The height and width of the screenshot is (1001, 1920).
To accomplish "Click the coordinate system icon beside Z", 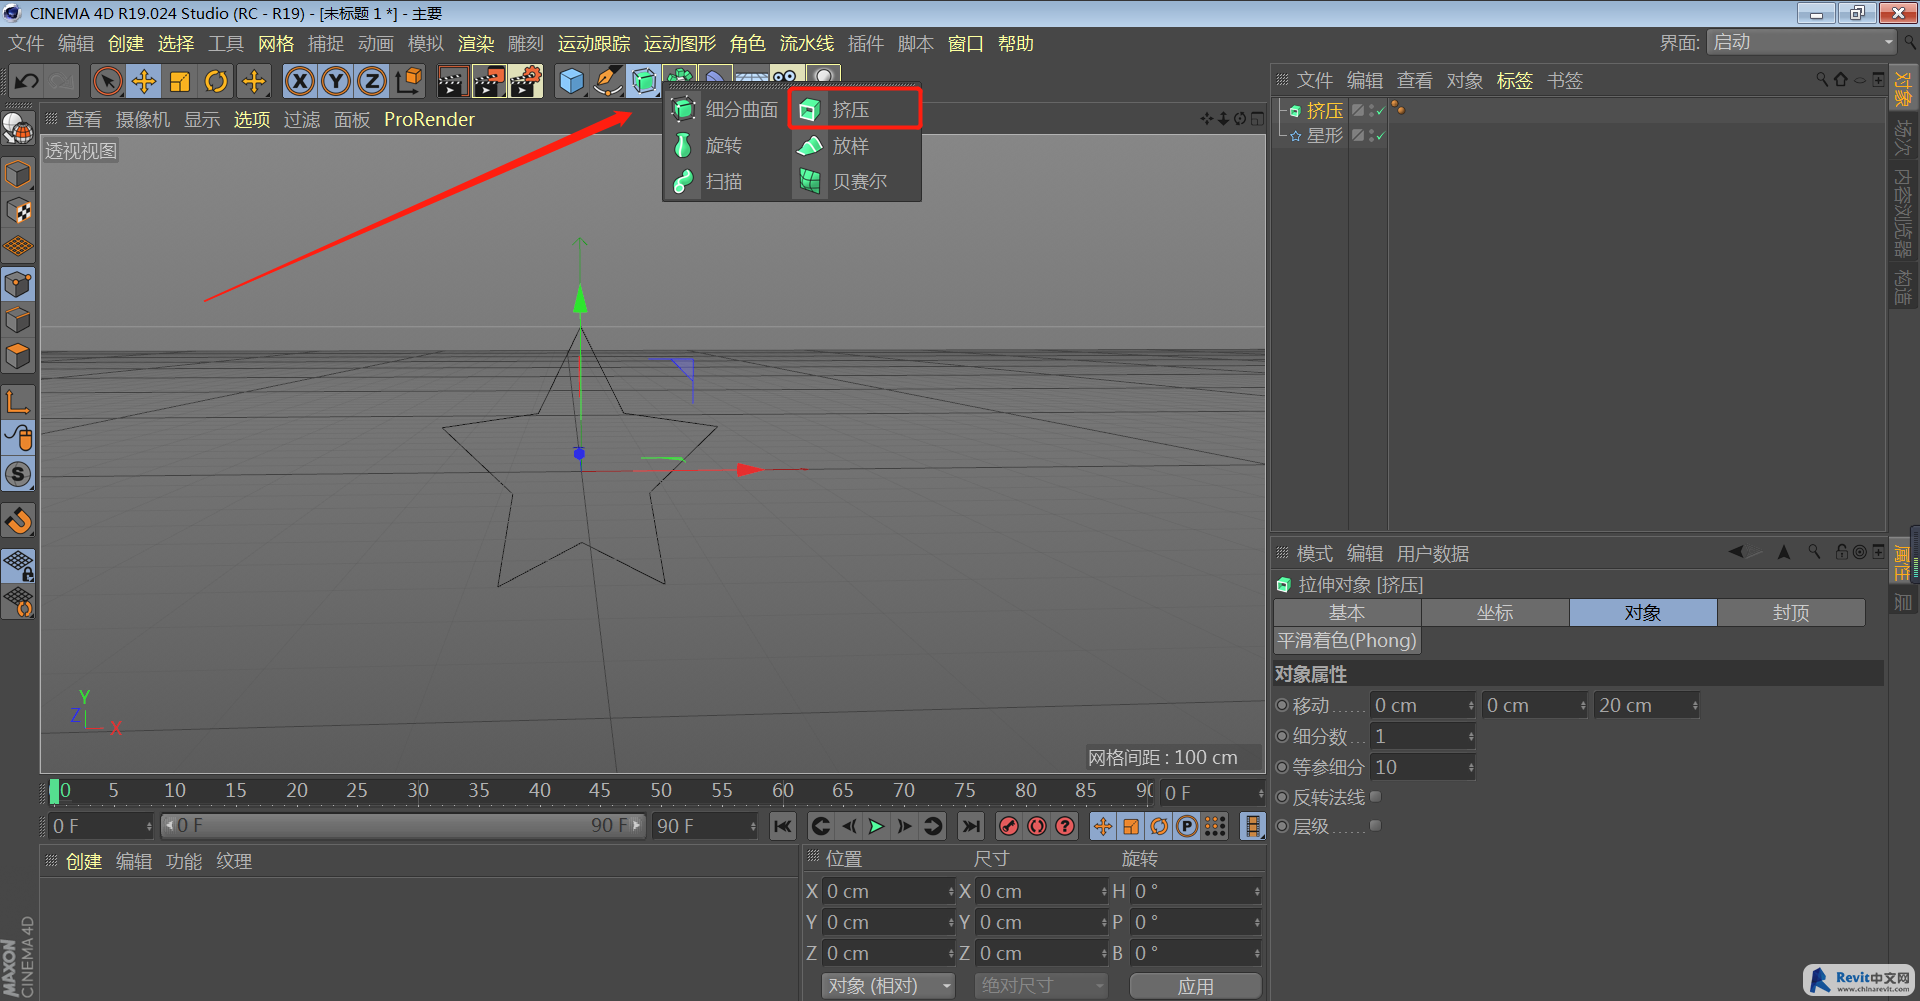I will [408, 81].
